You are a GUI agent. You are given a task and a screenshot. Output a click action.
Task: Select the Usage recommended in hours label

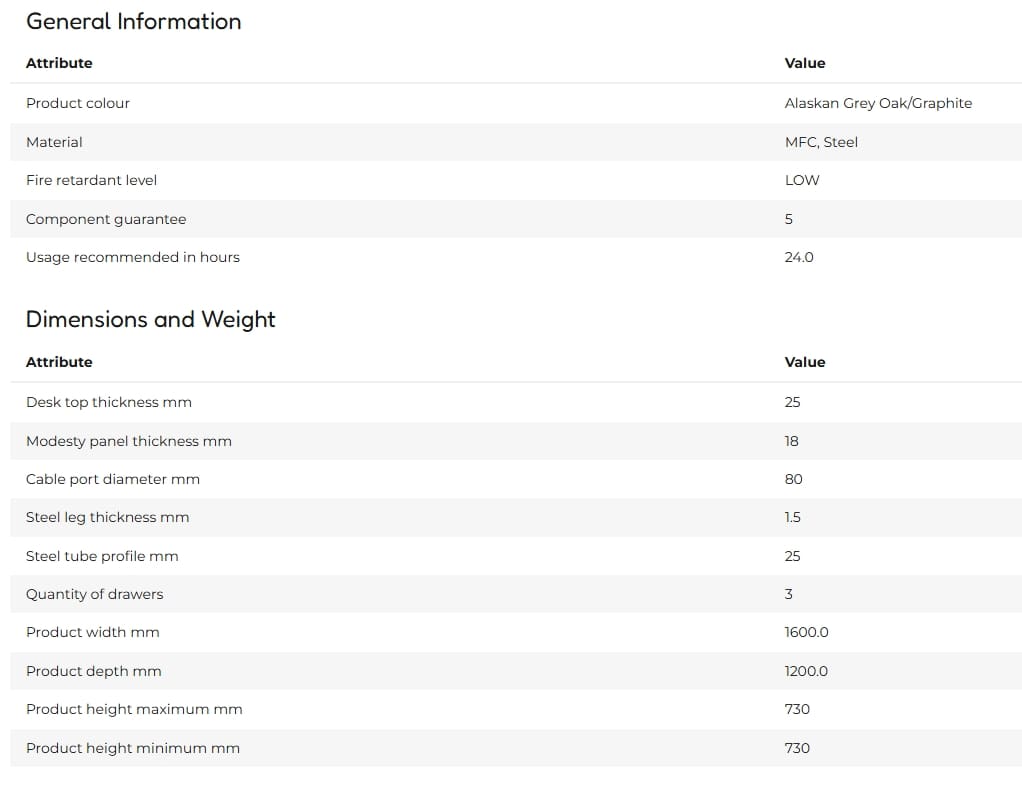coord(133,257)
